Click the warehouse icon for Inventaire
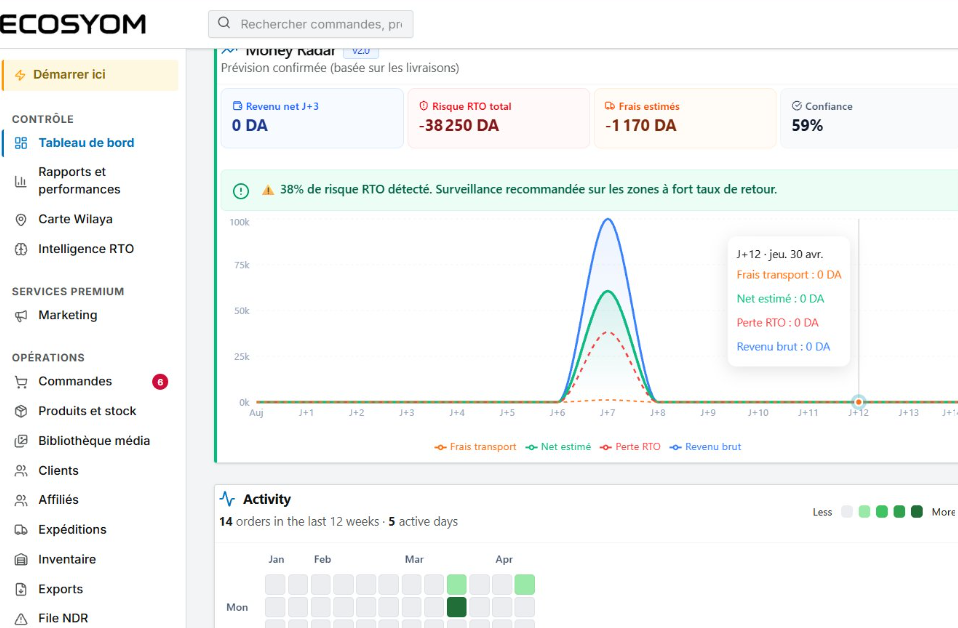This screenshot has width=958, height=628. 21,560
